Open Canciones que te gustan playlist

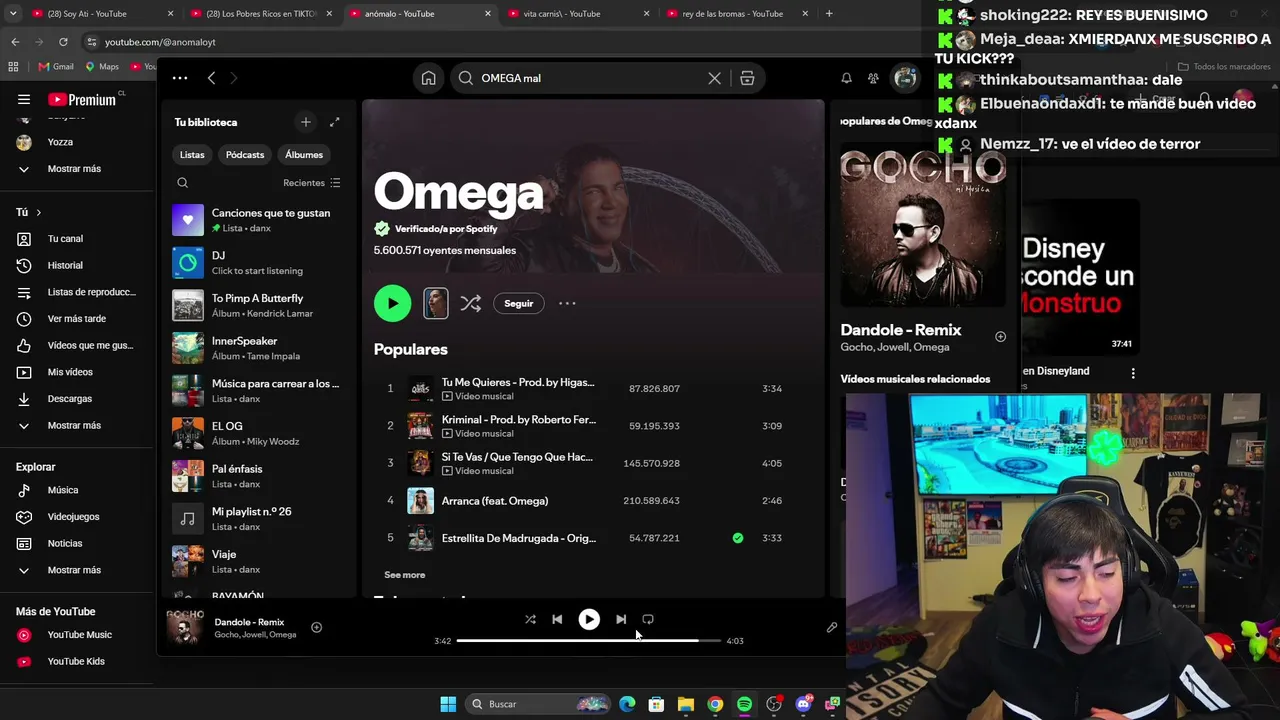coord(259,220)
